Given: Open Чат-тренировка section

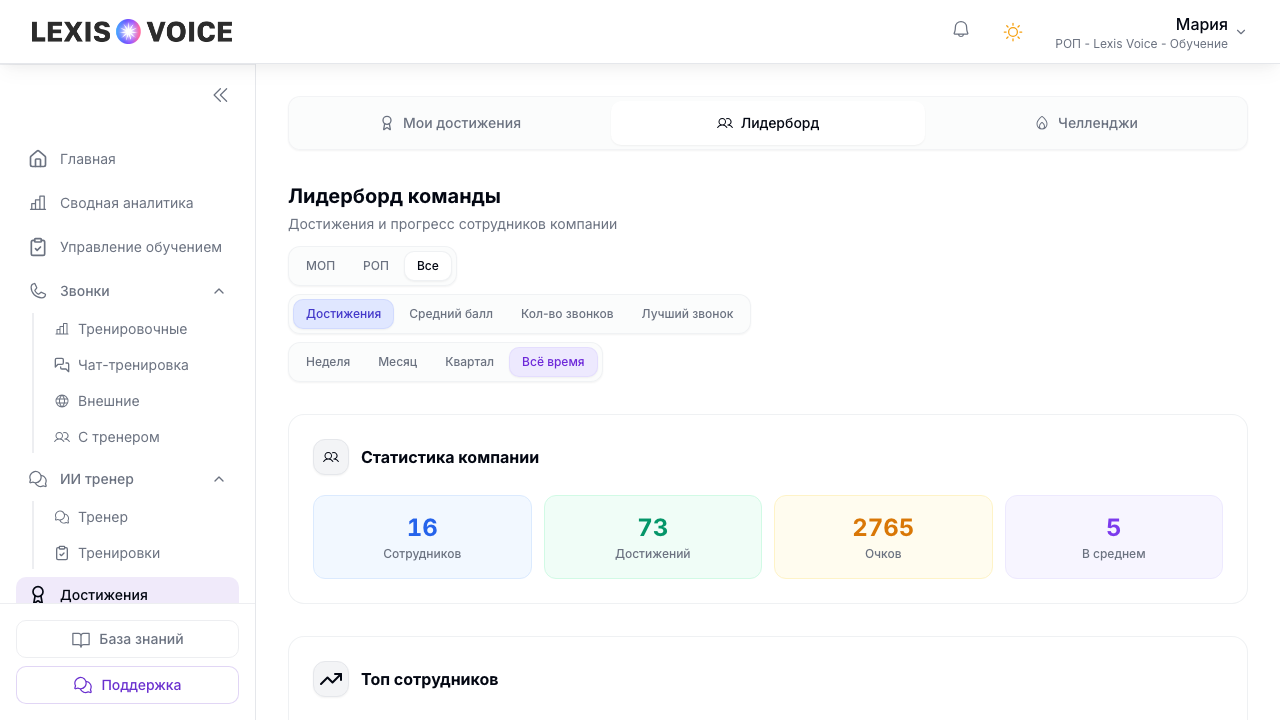Looking at the screenshot, I should [140, 365].
